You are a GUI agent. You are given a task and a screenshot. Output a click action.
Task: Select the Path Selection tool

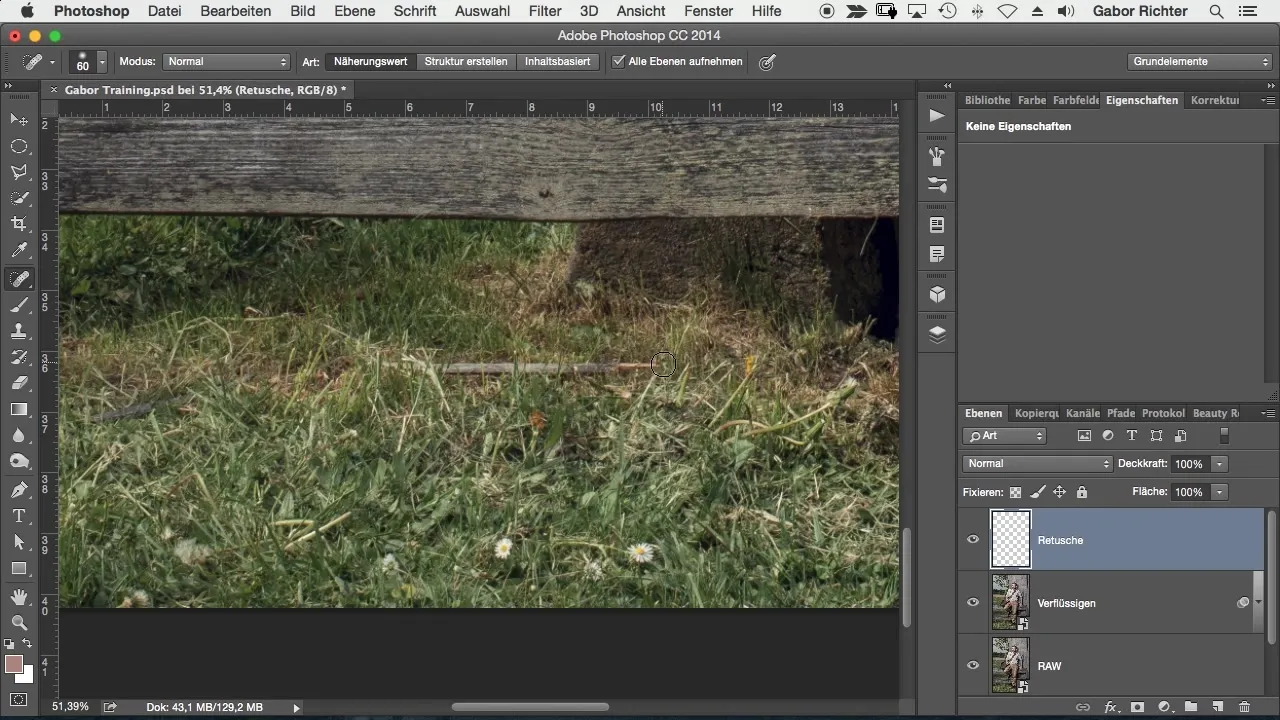[19, 542]
